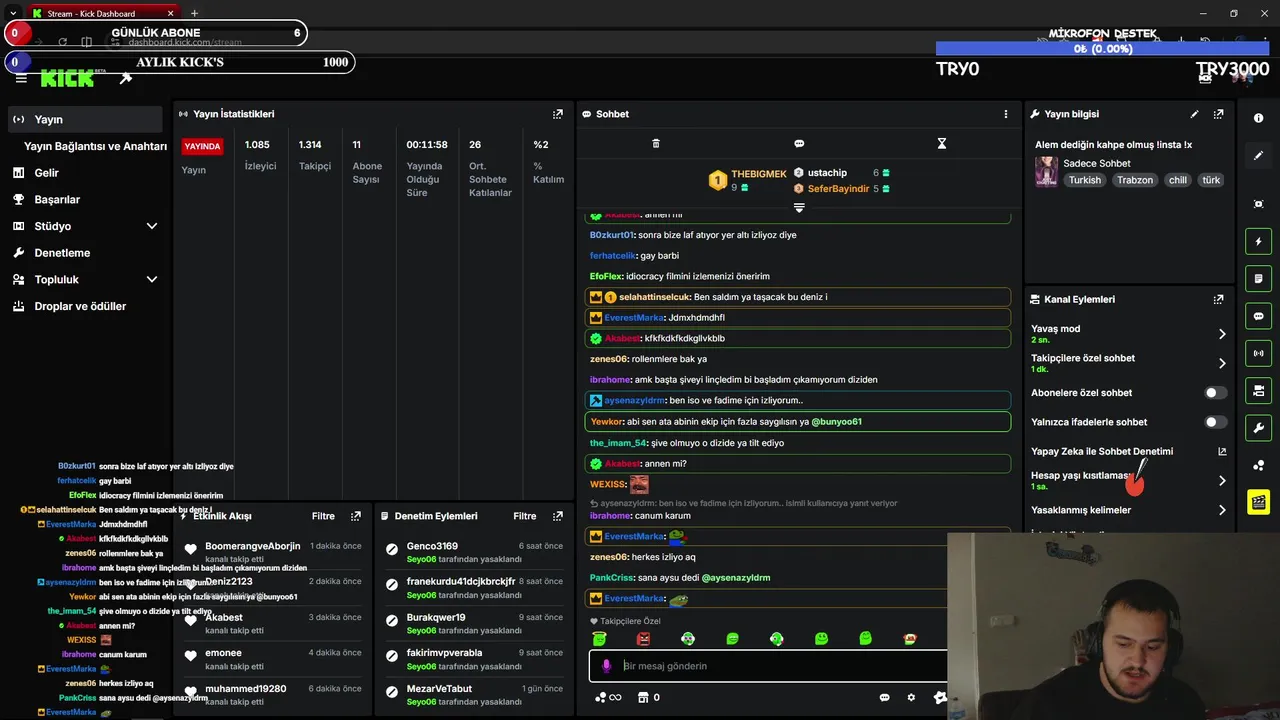
Task: Click the yellow clapperboard icon in right sidebar
Action: coord(1258,502)
